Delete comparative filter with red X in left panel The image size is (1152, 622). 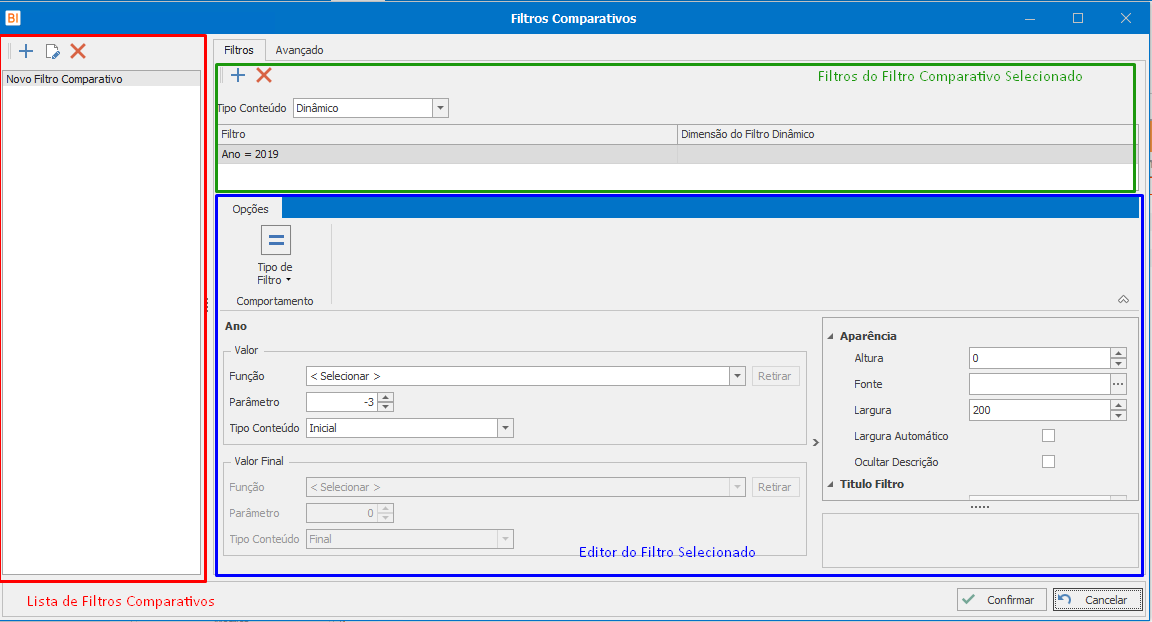[x=78, y=51]
